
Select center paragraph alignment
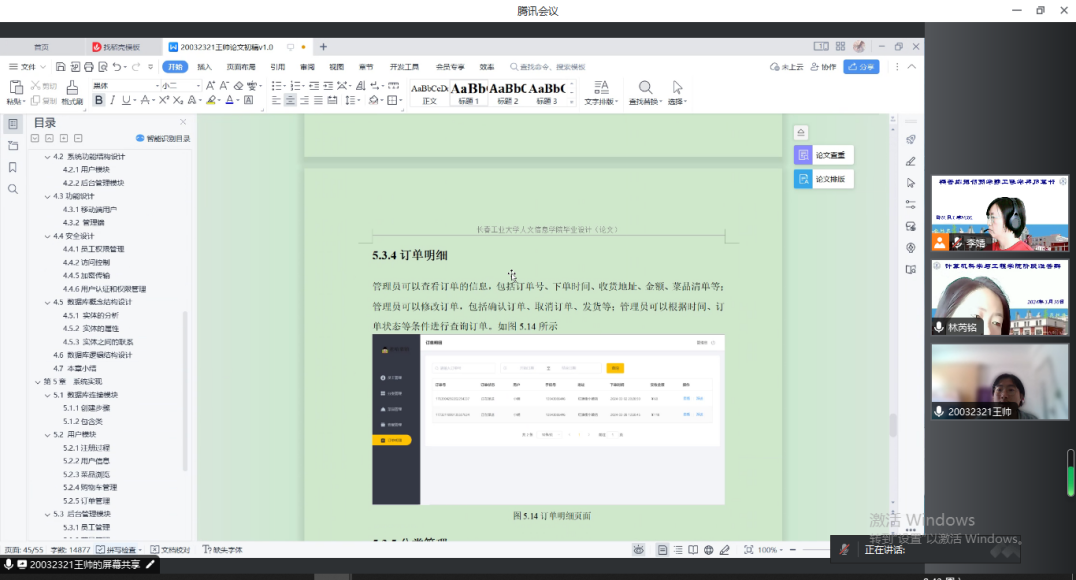click(290, 100)
